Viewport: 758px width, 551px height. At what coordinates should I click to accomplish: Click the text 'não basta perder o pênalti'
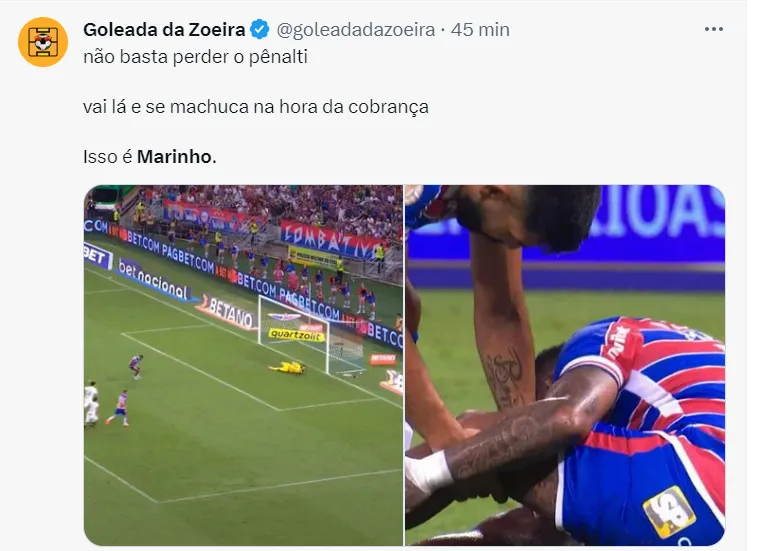[195, 57]
